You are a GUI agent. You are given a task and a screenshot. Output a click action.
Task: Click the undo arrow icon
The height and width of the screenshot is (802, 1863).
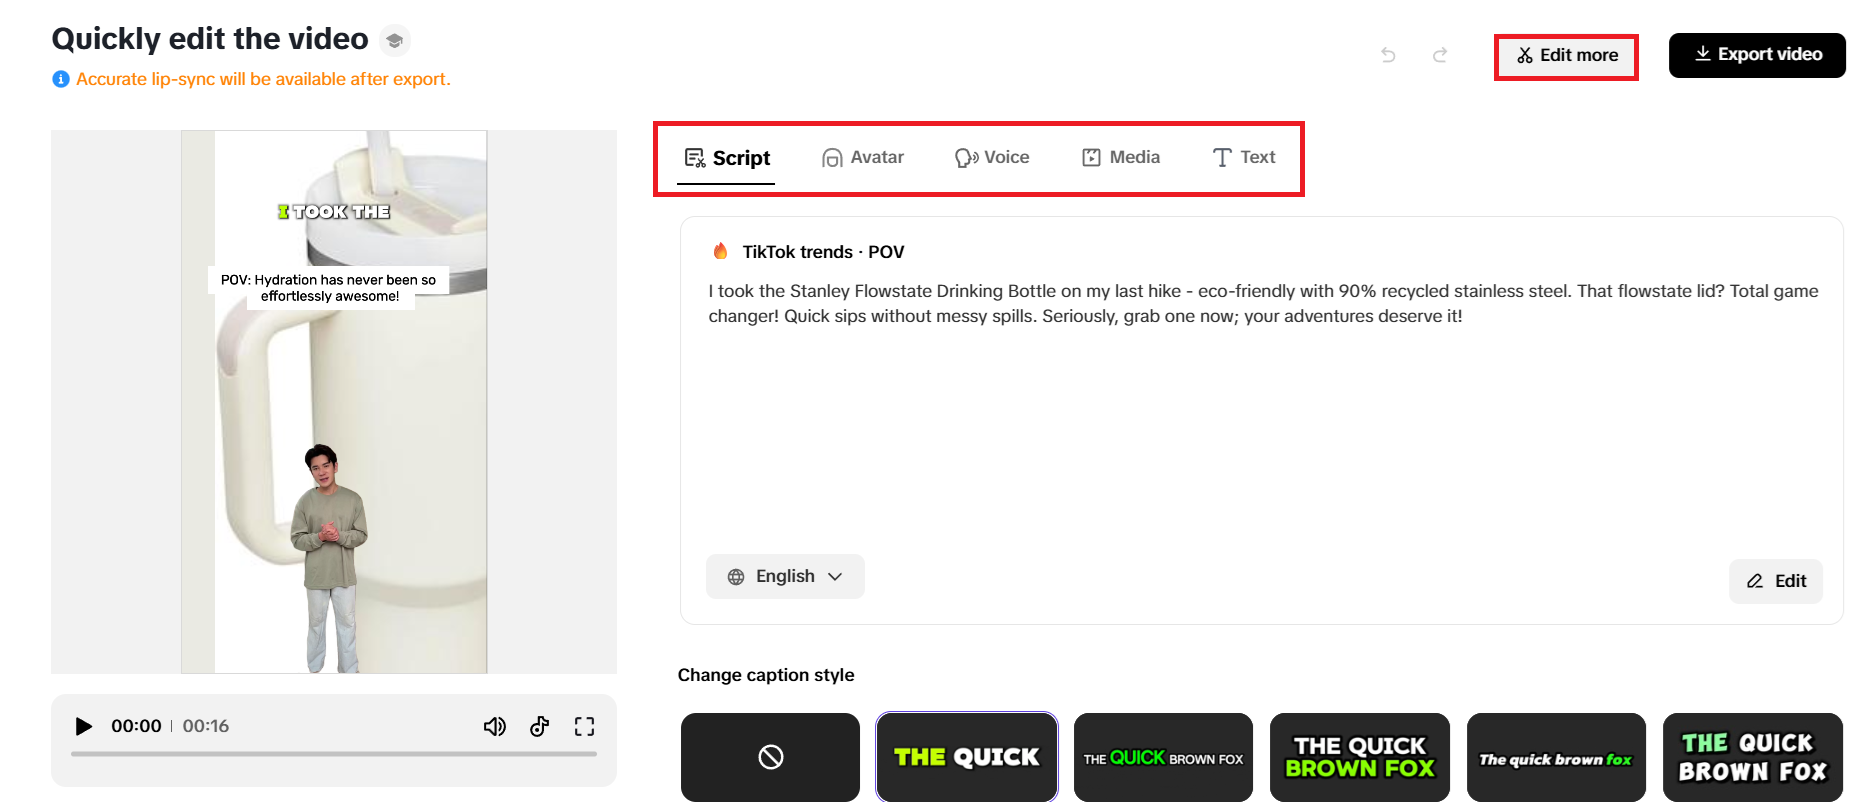coord(1388,55)
